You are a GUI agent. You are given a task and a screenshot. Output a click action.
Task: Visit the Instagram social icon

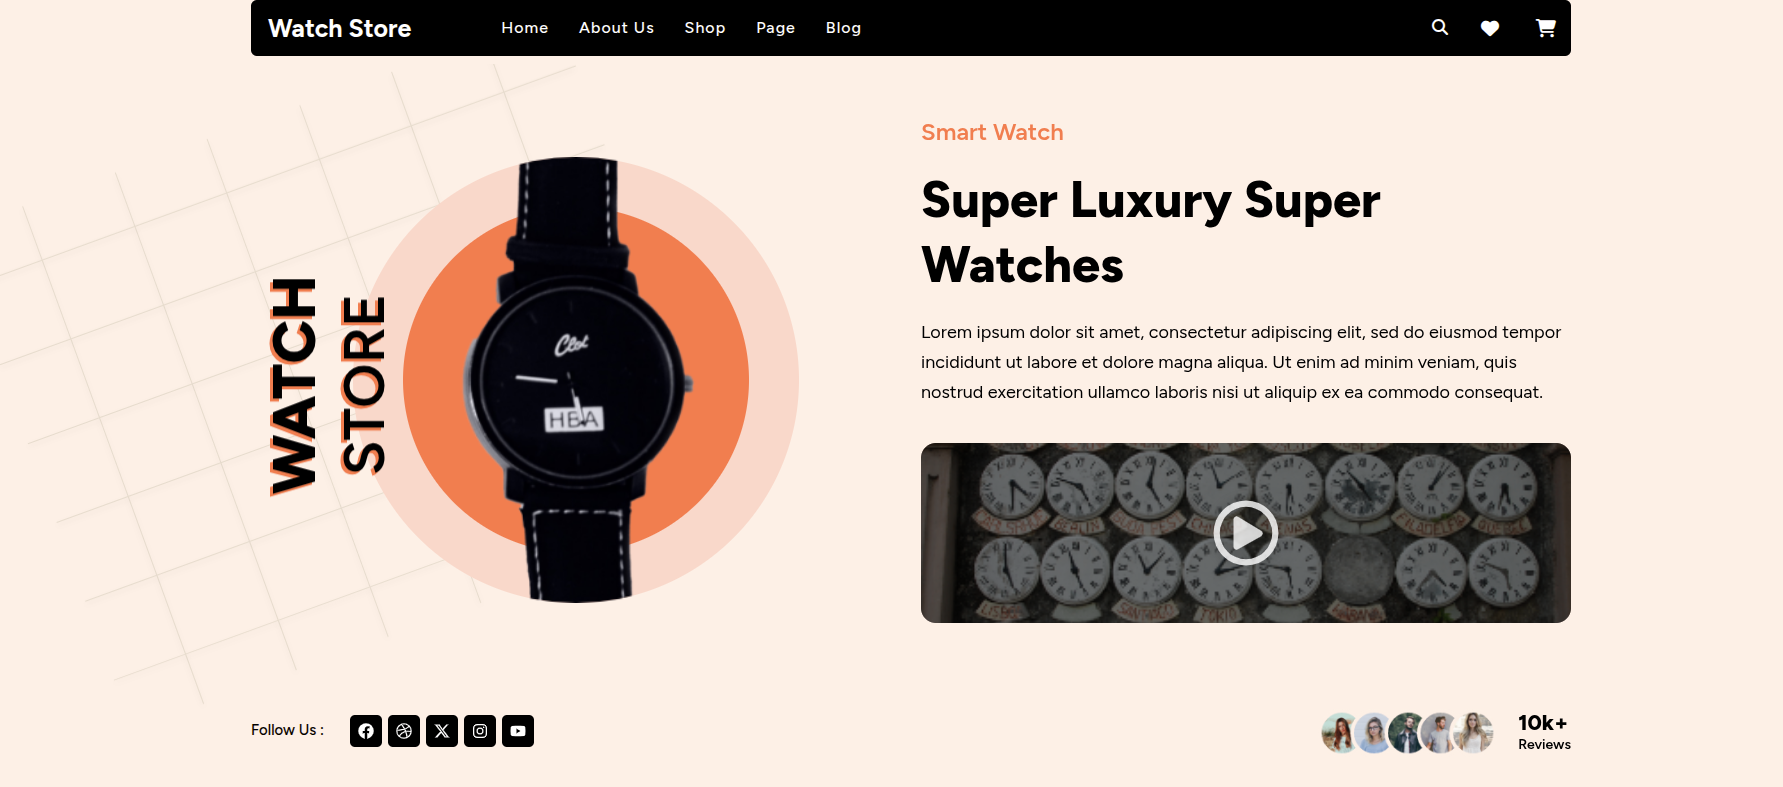(480, 731)
